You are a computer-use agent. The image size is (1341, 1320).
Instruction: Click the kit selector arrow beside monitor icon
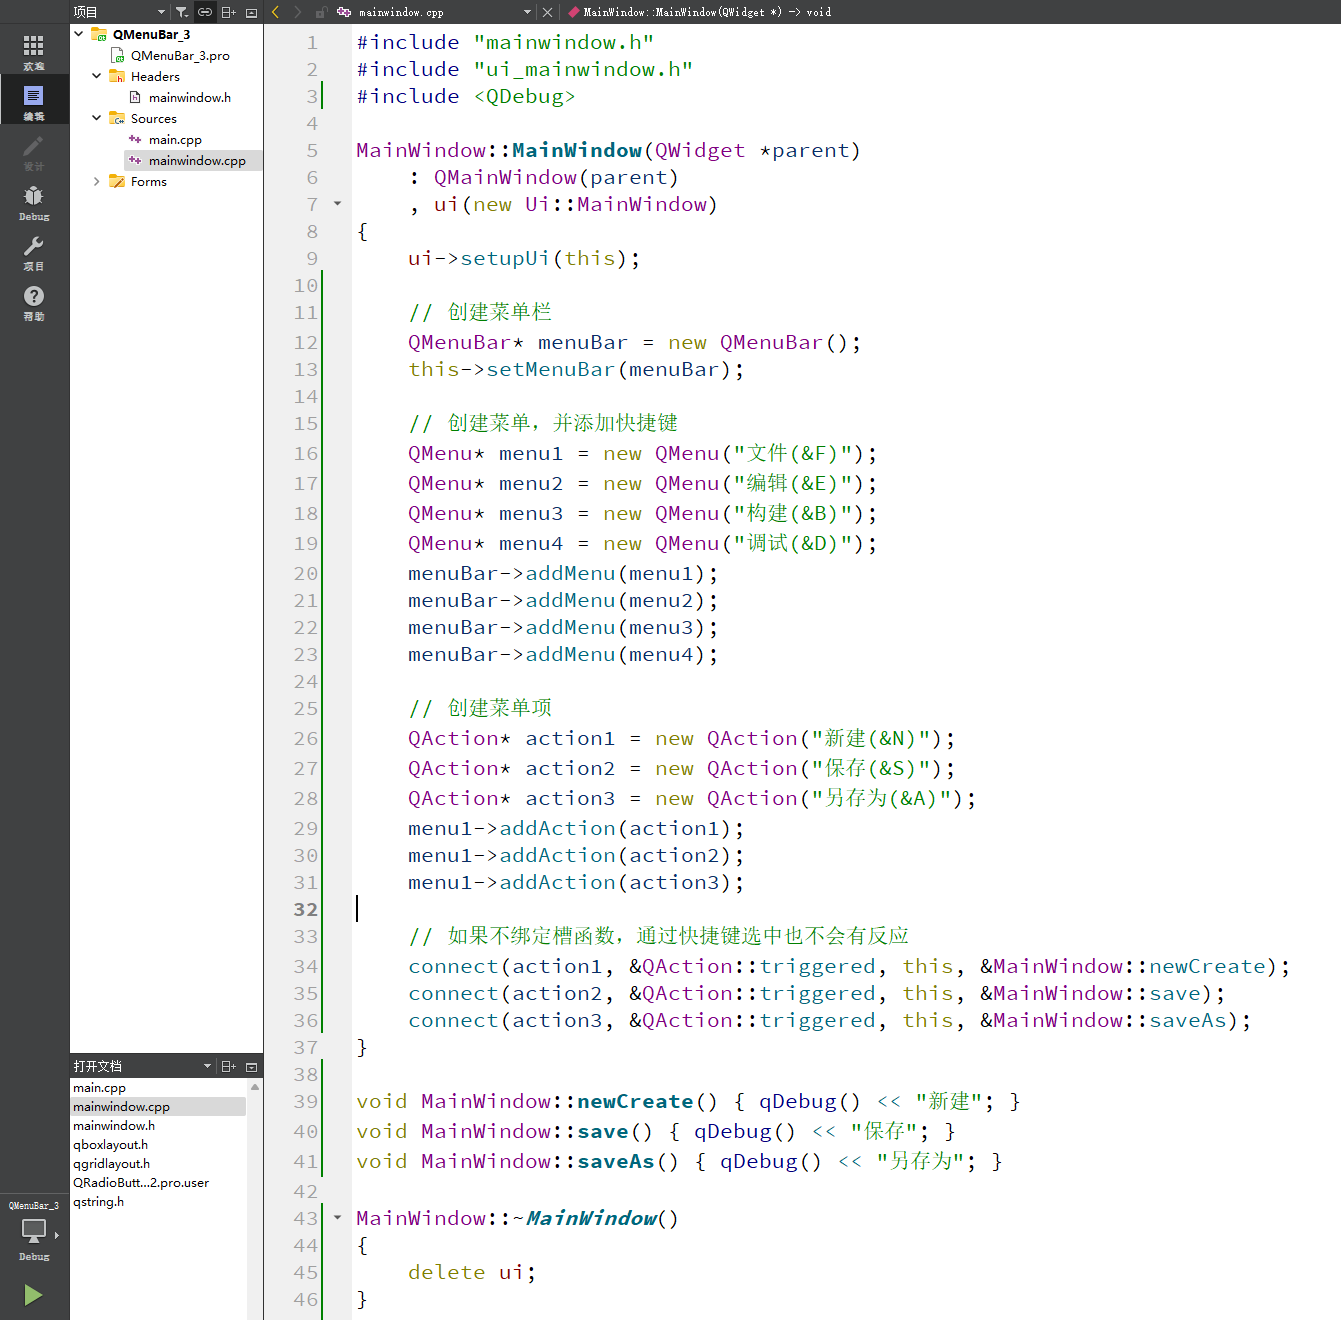56,1235
